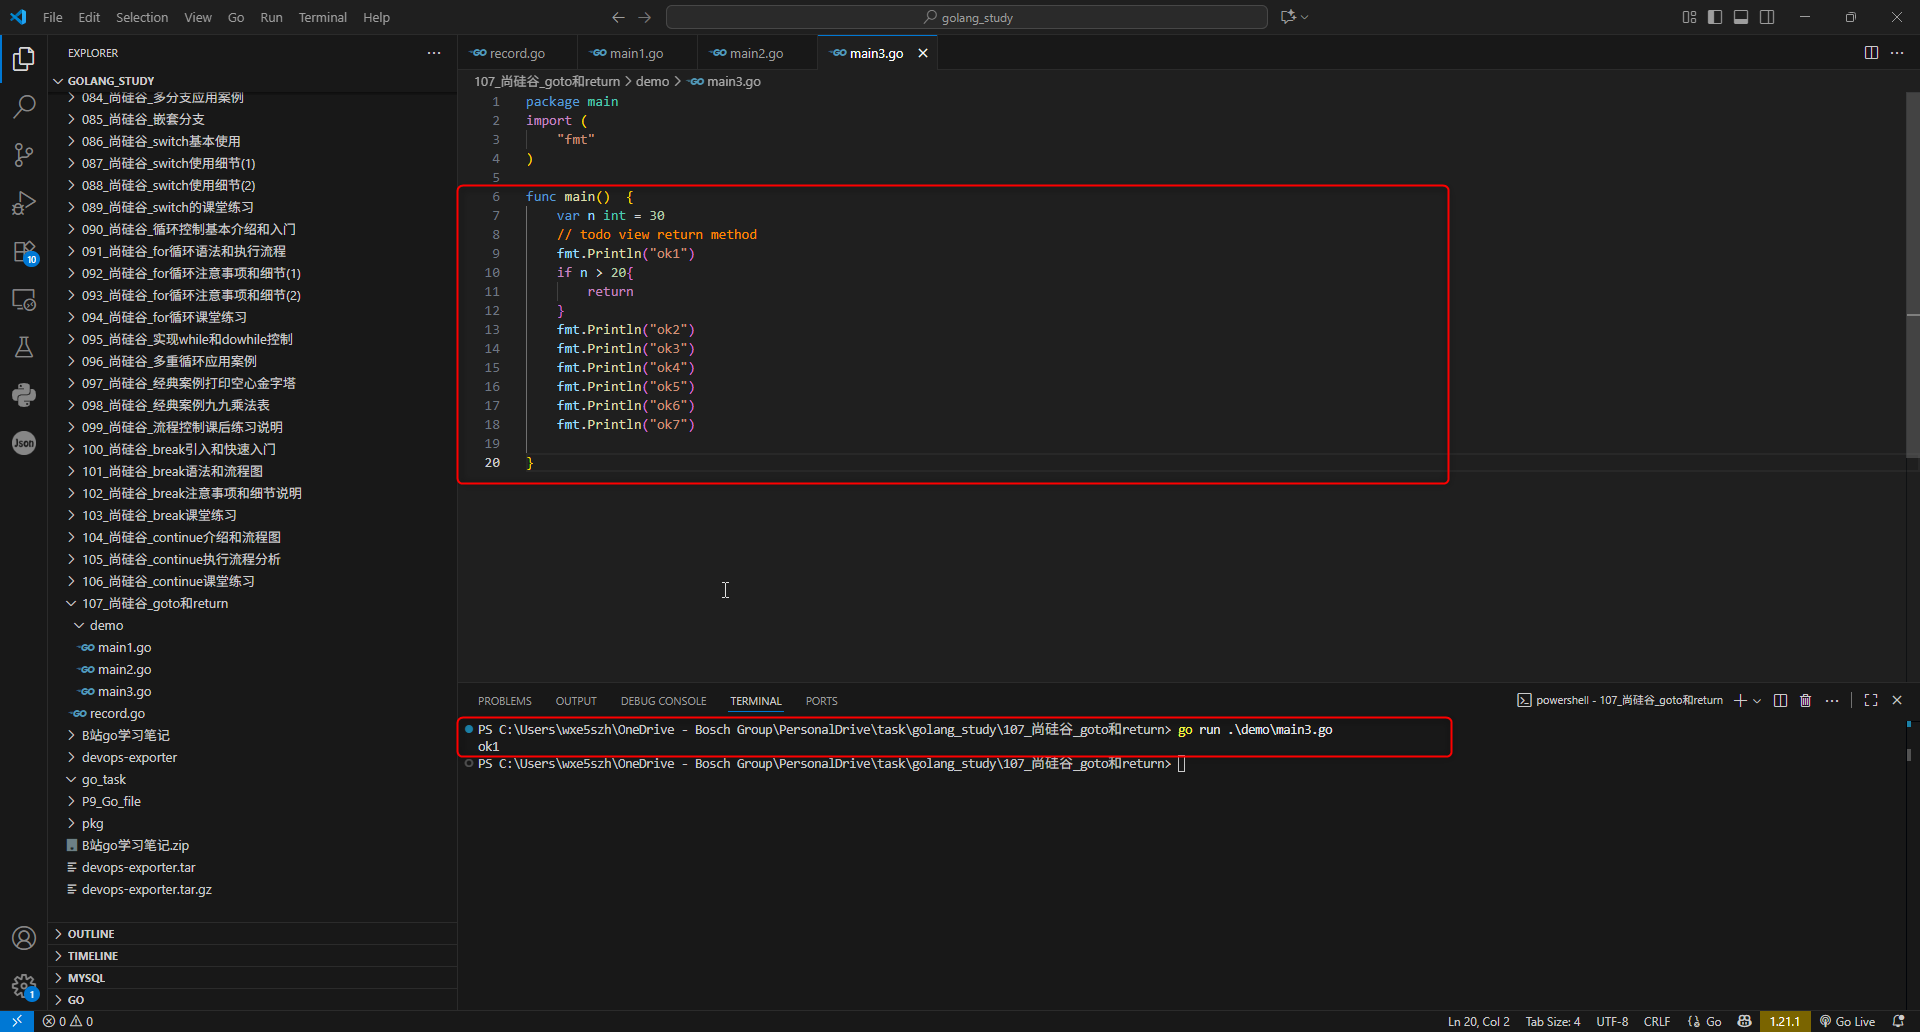This screenshot has width=1920, height=1032.
Task: Expand the OUTLINE section
Action: [x=253, y=934]
